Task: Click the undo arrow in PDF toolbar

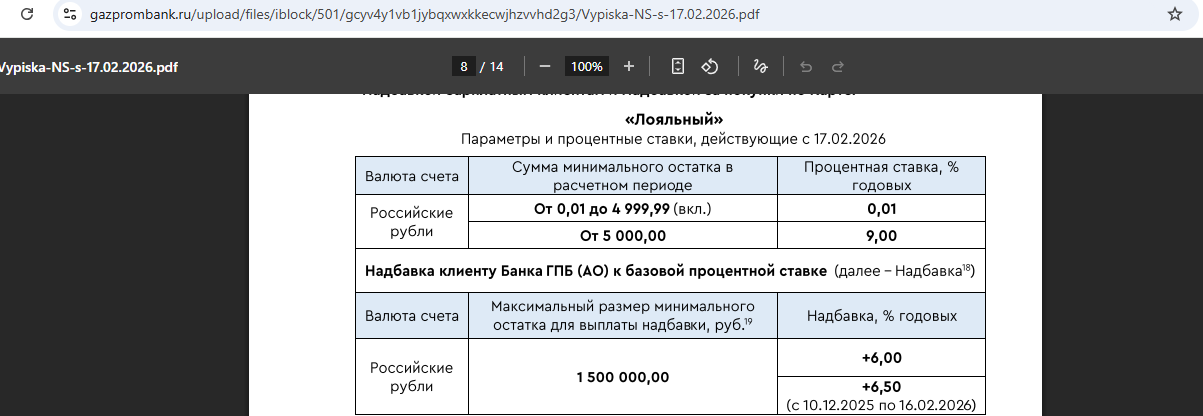Action: click(806, 67)
